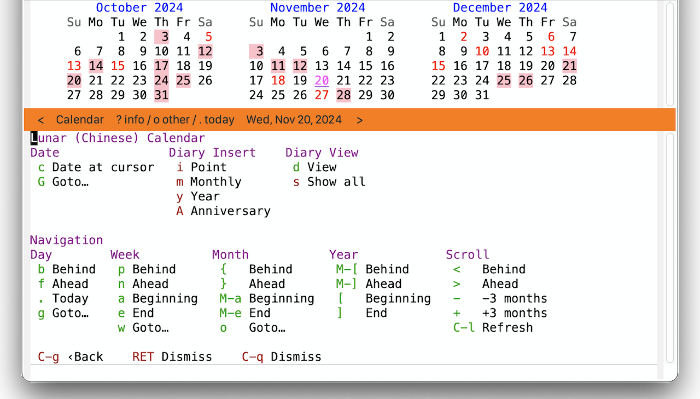Screen dimensions: 700x399
Task: Click the '<' scroll-back arrow in orange bar
Action: pyautogui.click(x=41, y=120)
